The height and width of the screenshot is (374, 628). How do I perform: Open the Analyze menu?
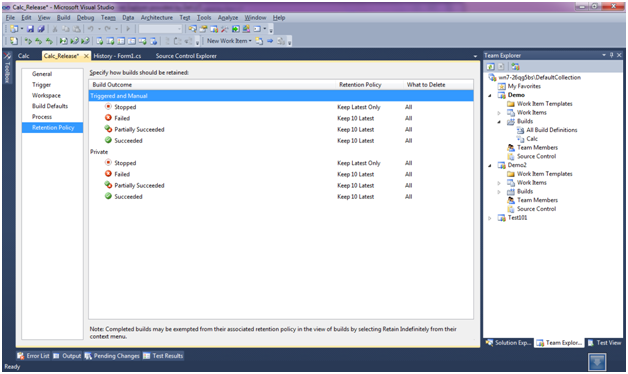coord(228,18)
